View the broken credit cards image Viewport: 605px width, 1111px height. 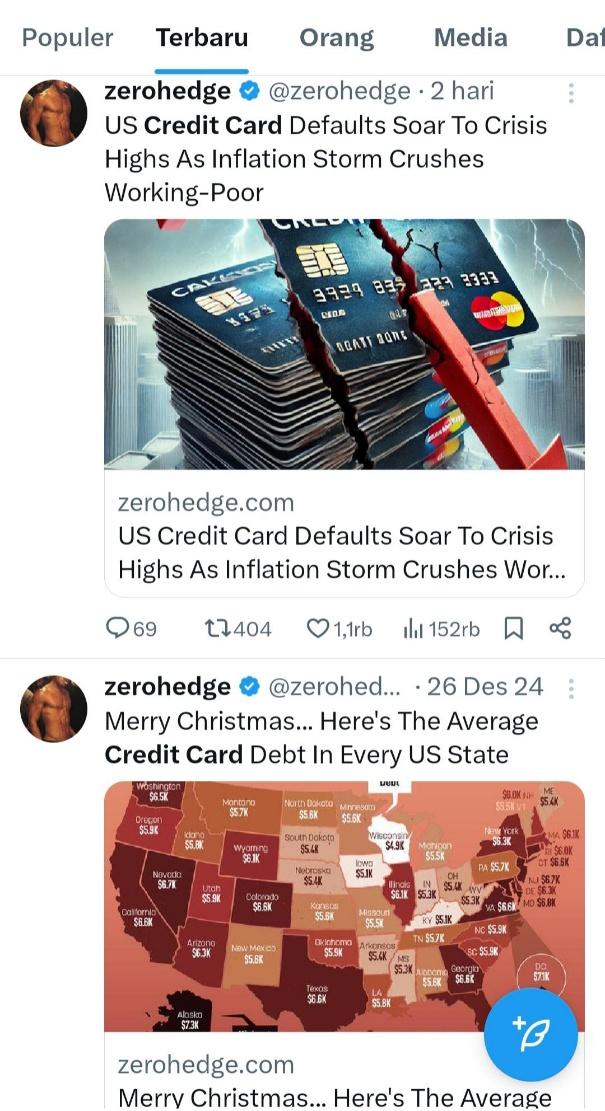[x=344, y=344]
